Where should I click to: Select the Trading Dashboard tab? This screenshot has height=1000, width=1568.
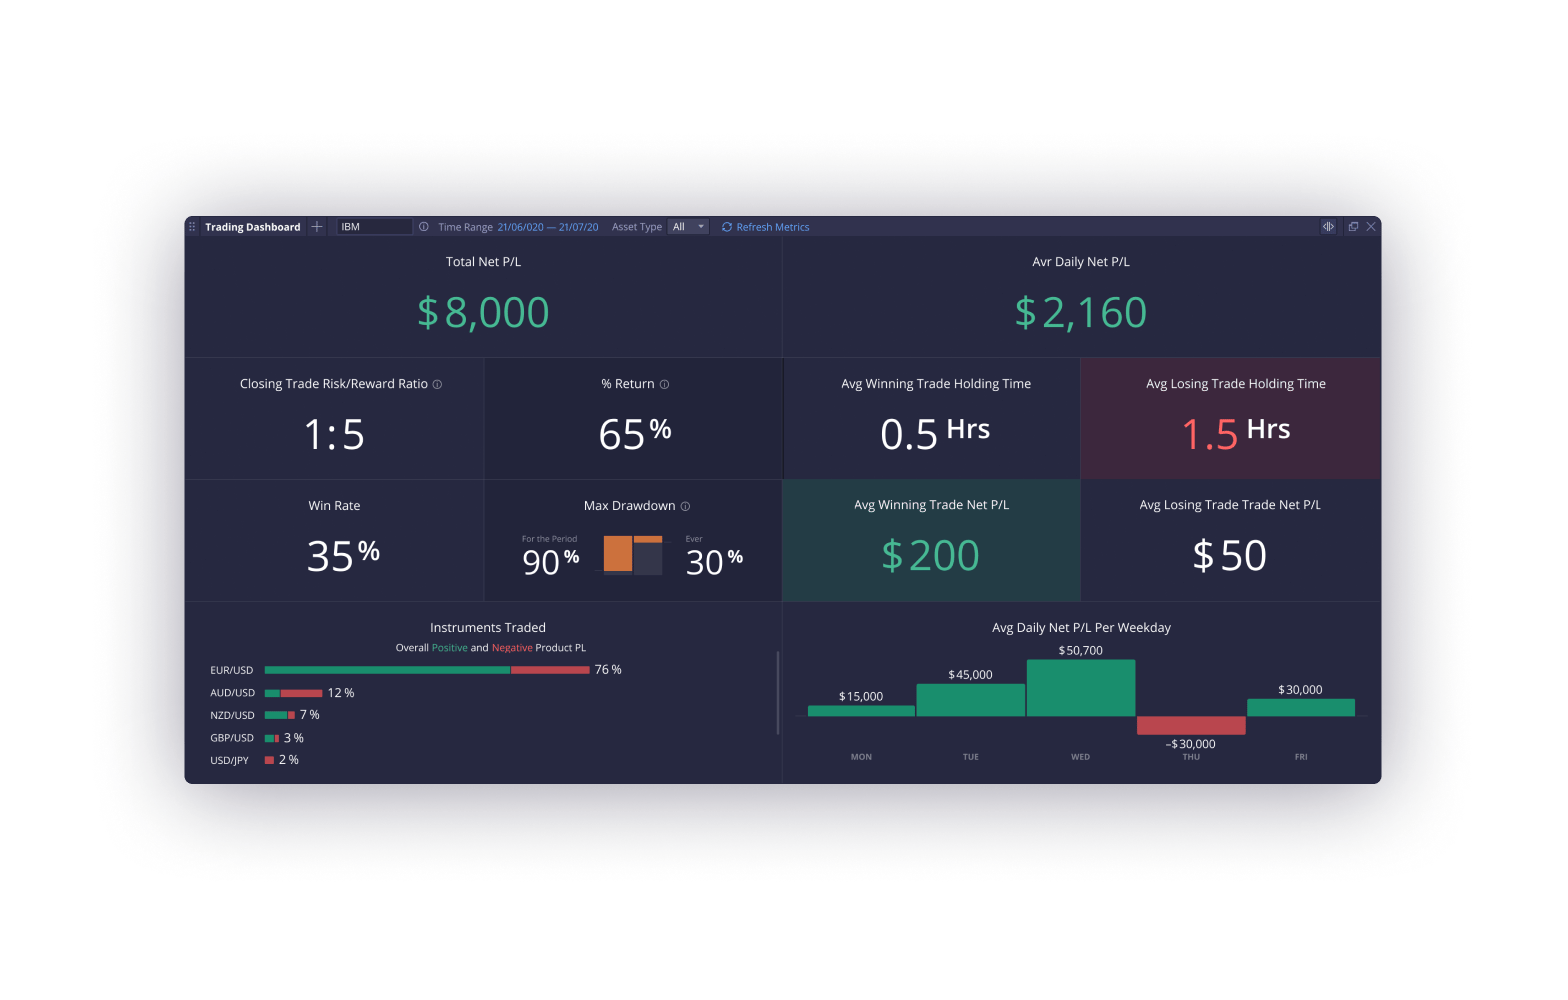[x=253, y=227]
